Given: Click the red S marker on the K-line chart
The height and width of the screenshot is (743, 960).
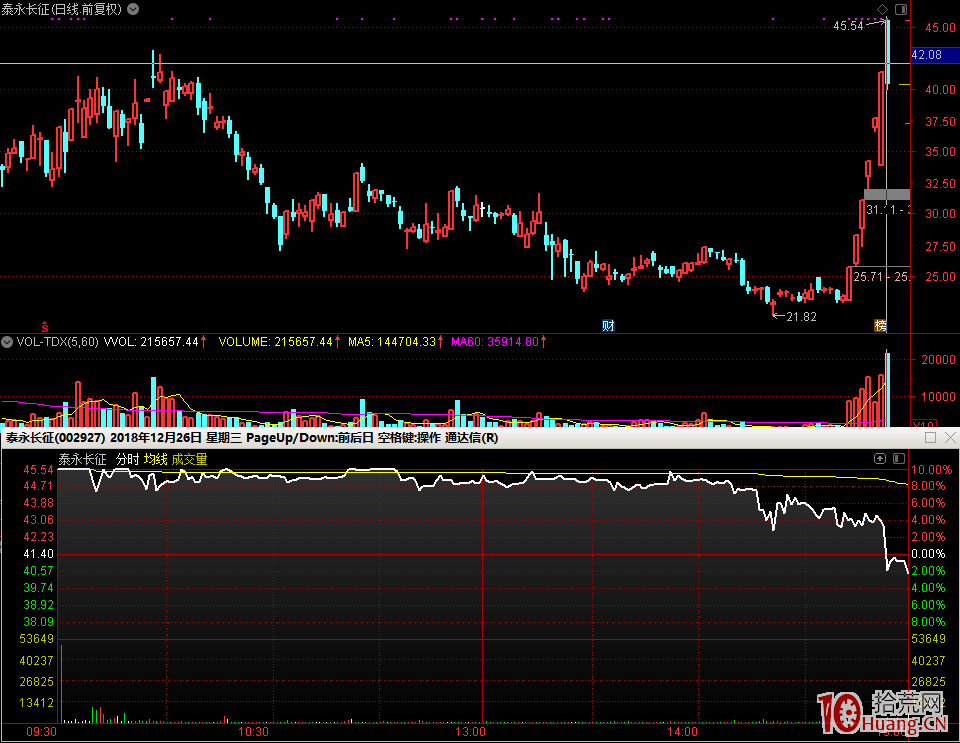Looking at the screenshot, I should 44,326.
